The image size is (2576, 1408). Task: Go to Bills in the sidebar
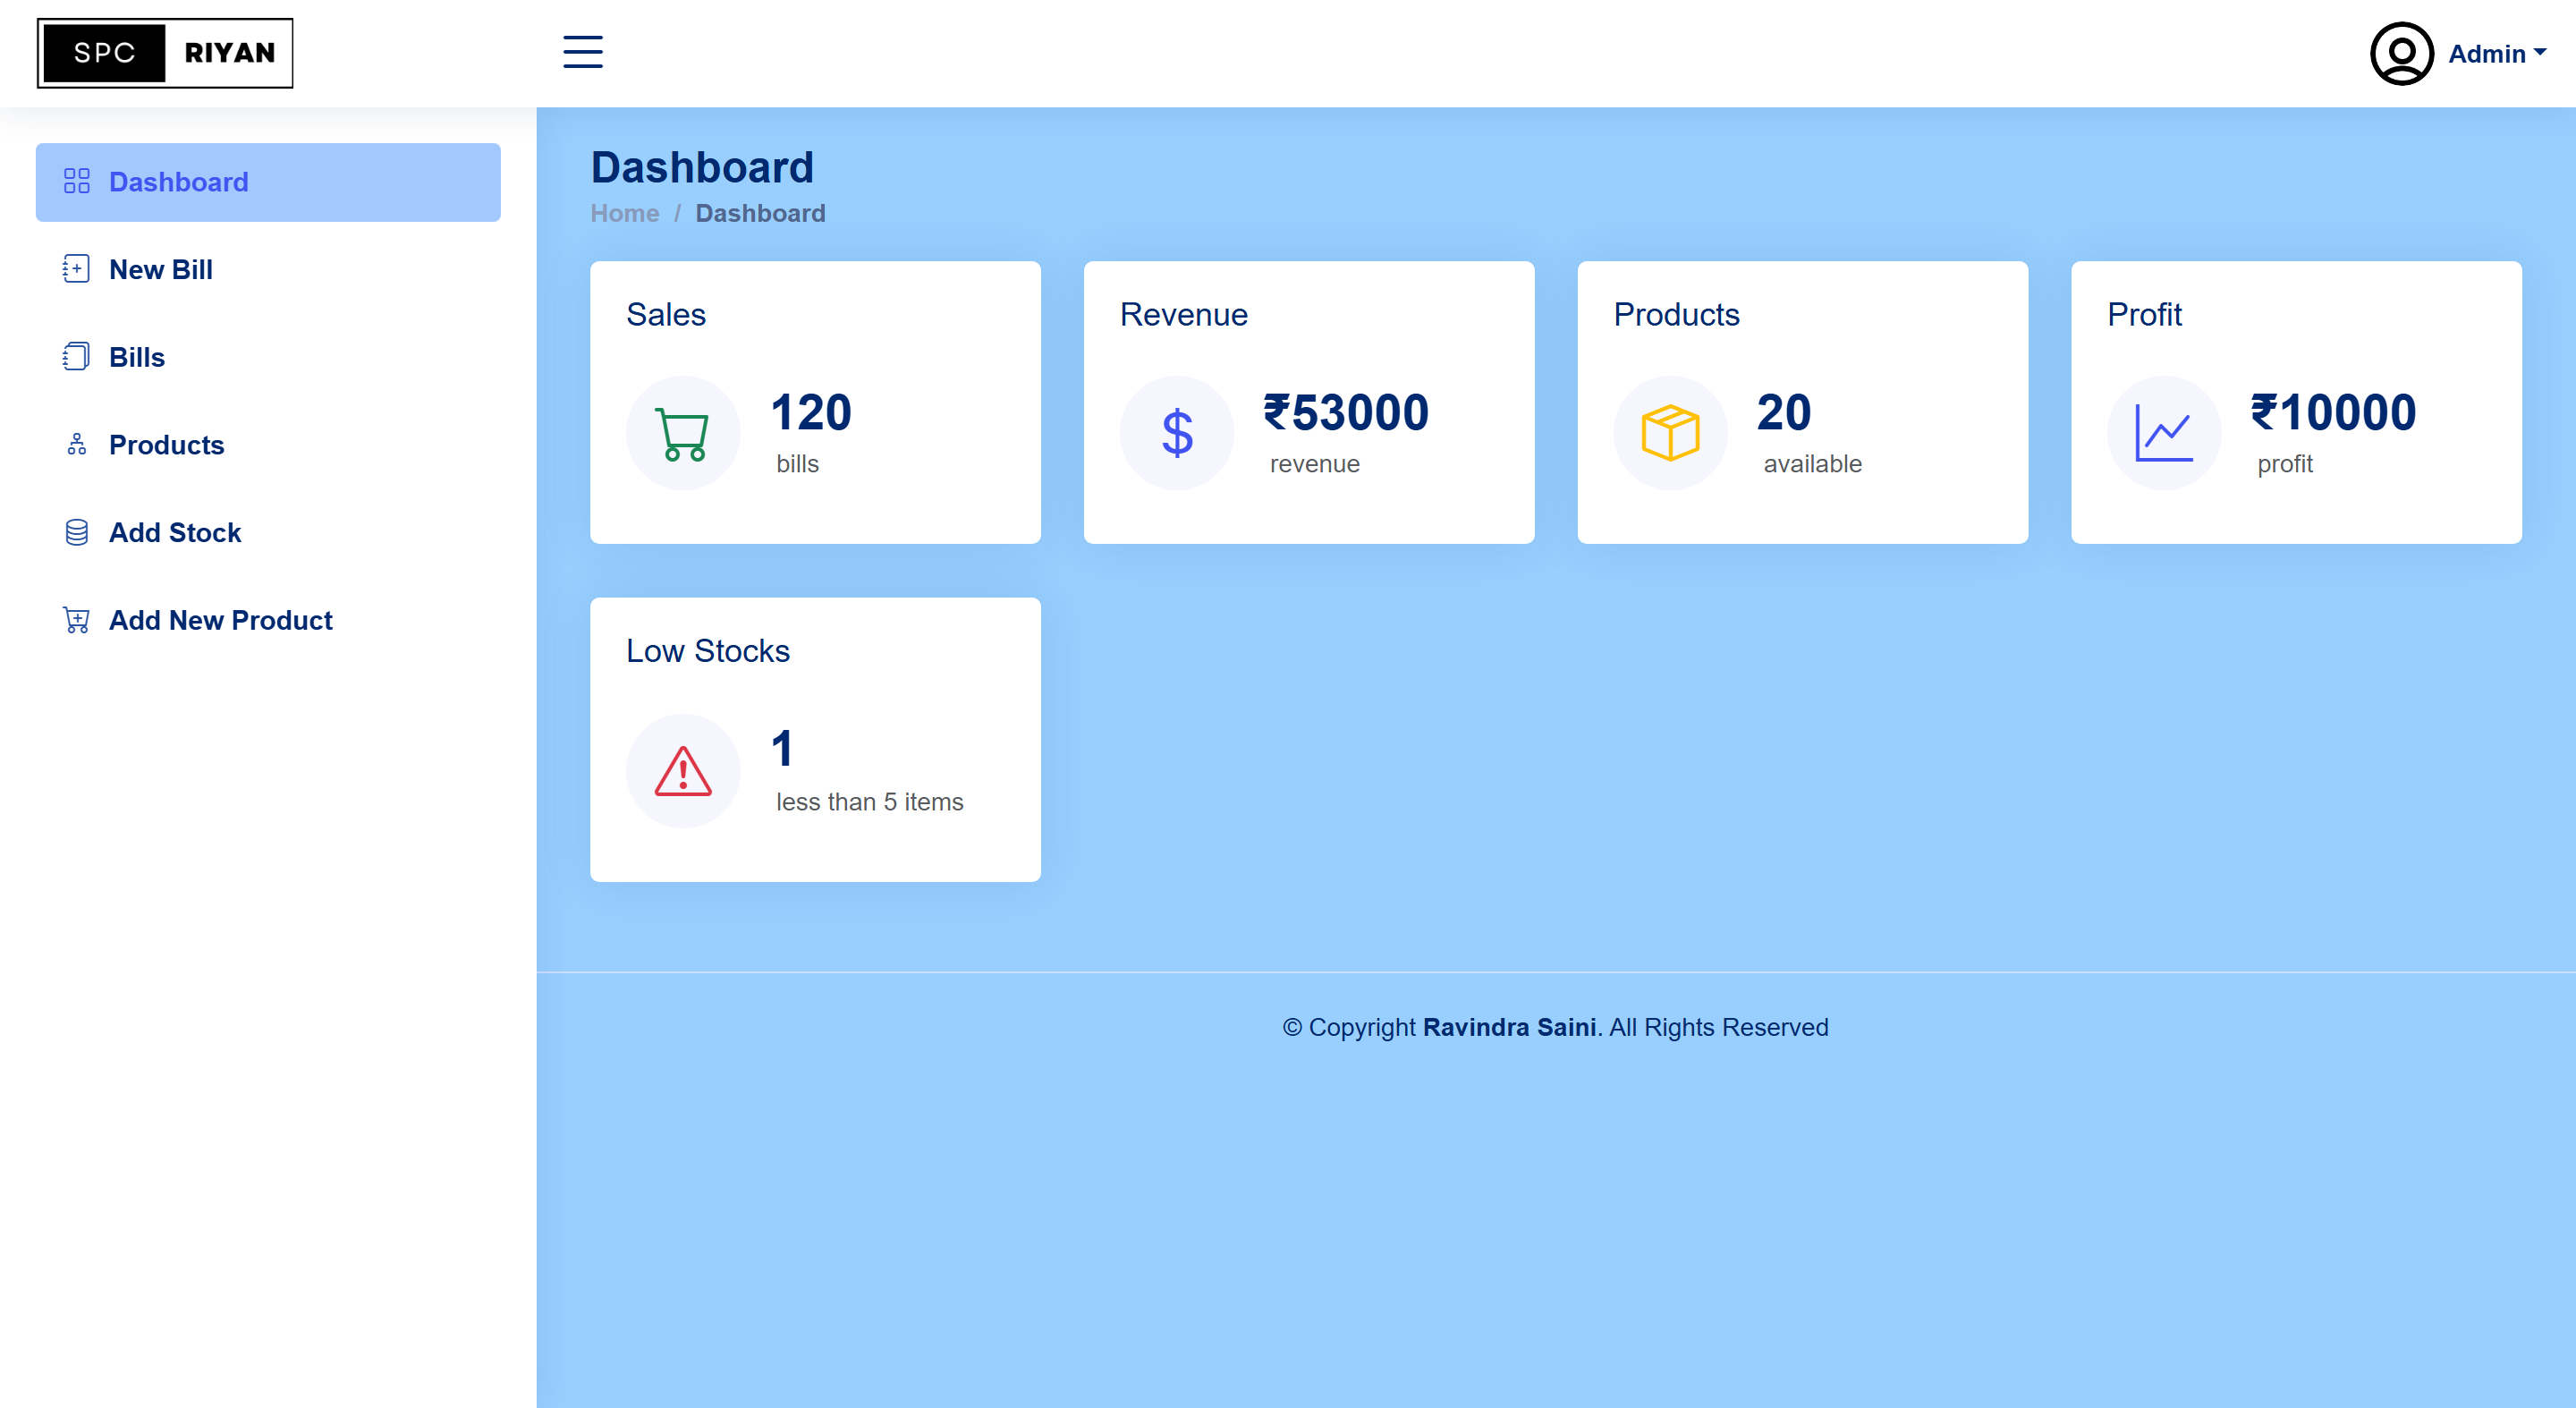tap(268, 357)
